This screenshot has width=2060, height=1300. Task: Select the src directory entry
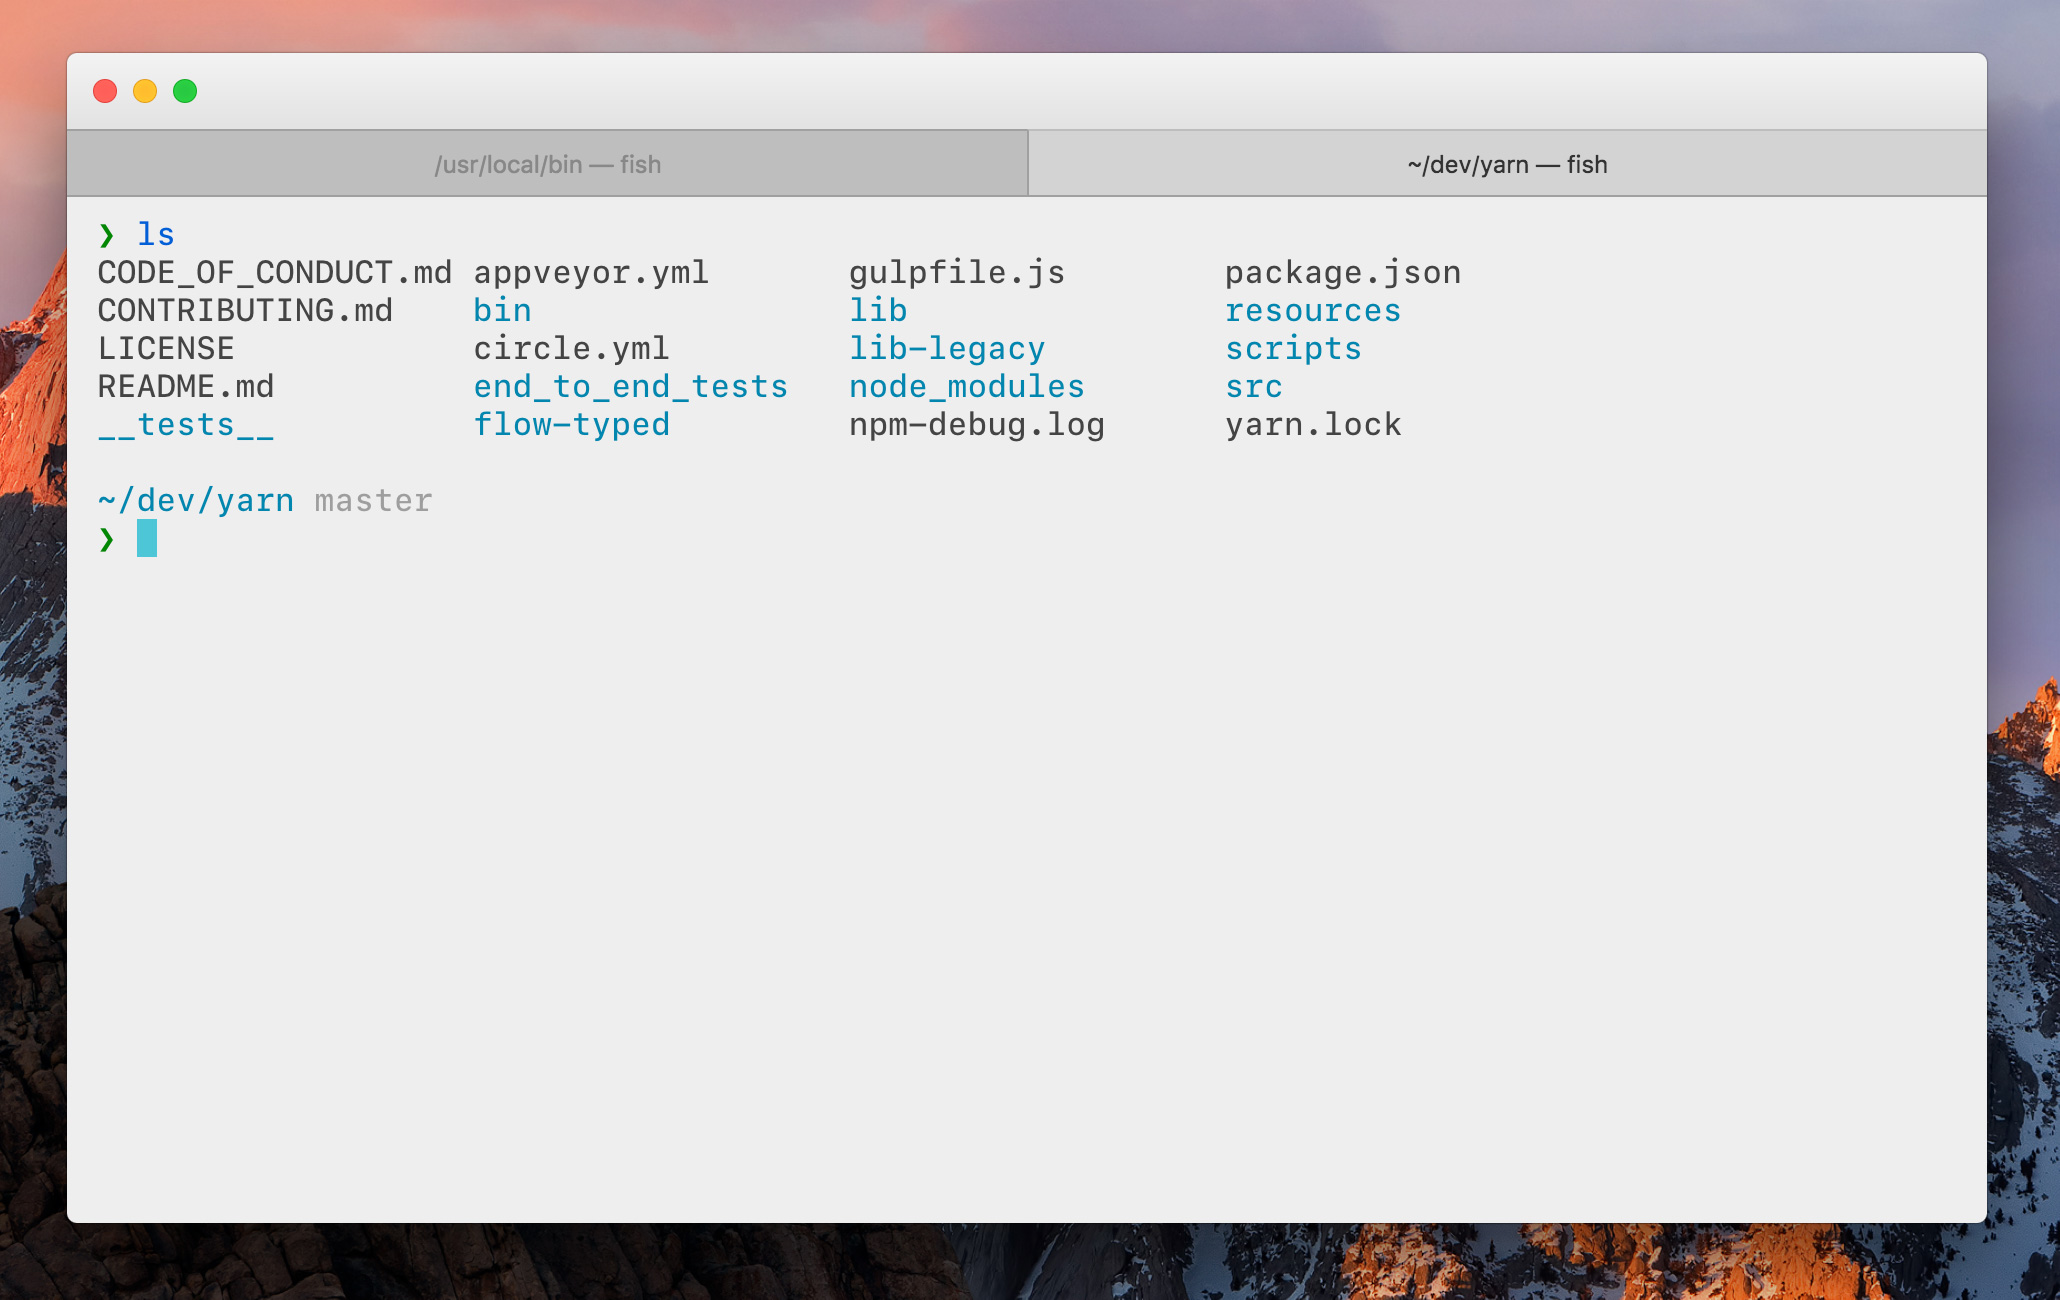pos(1254,386)
